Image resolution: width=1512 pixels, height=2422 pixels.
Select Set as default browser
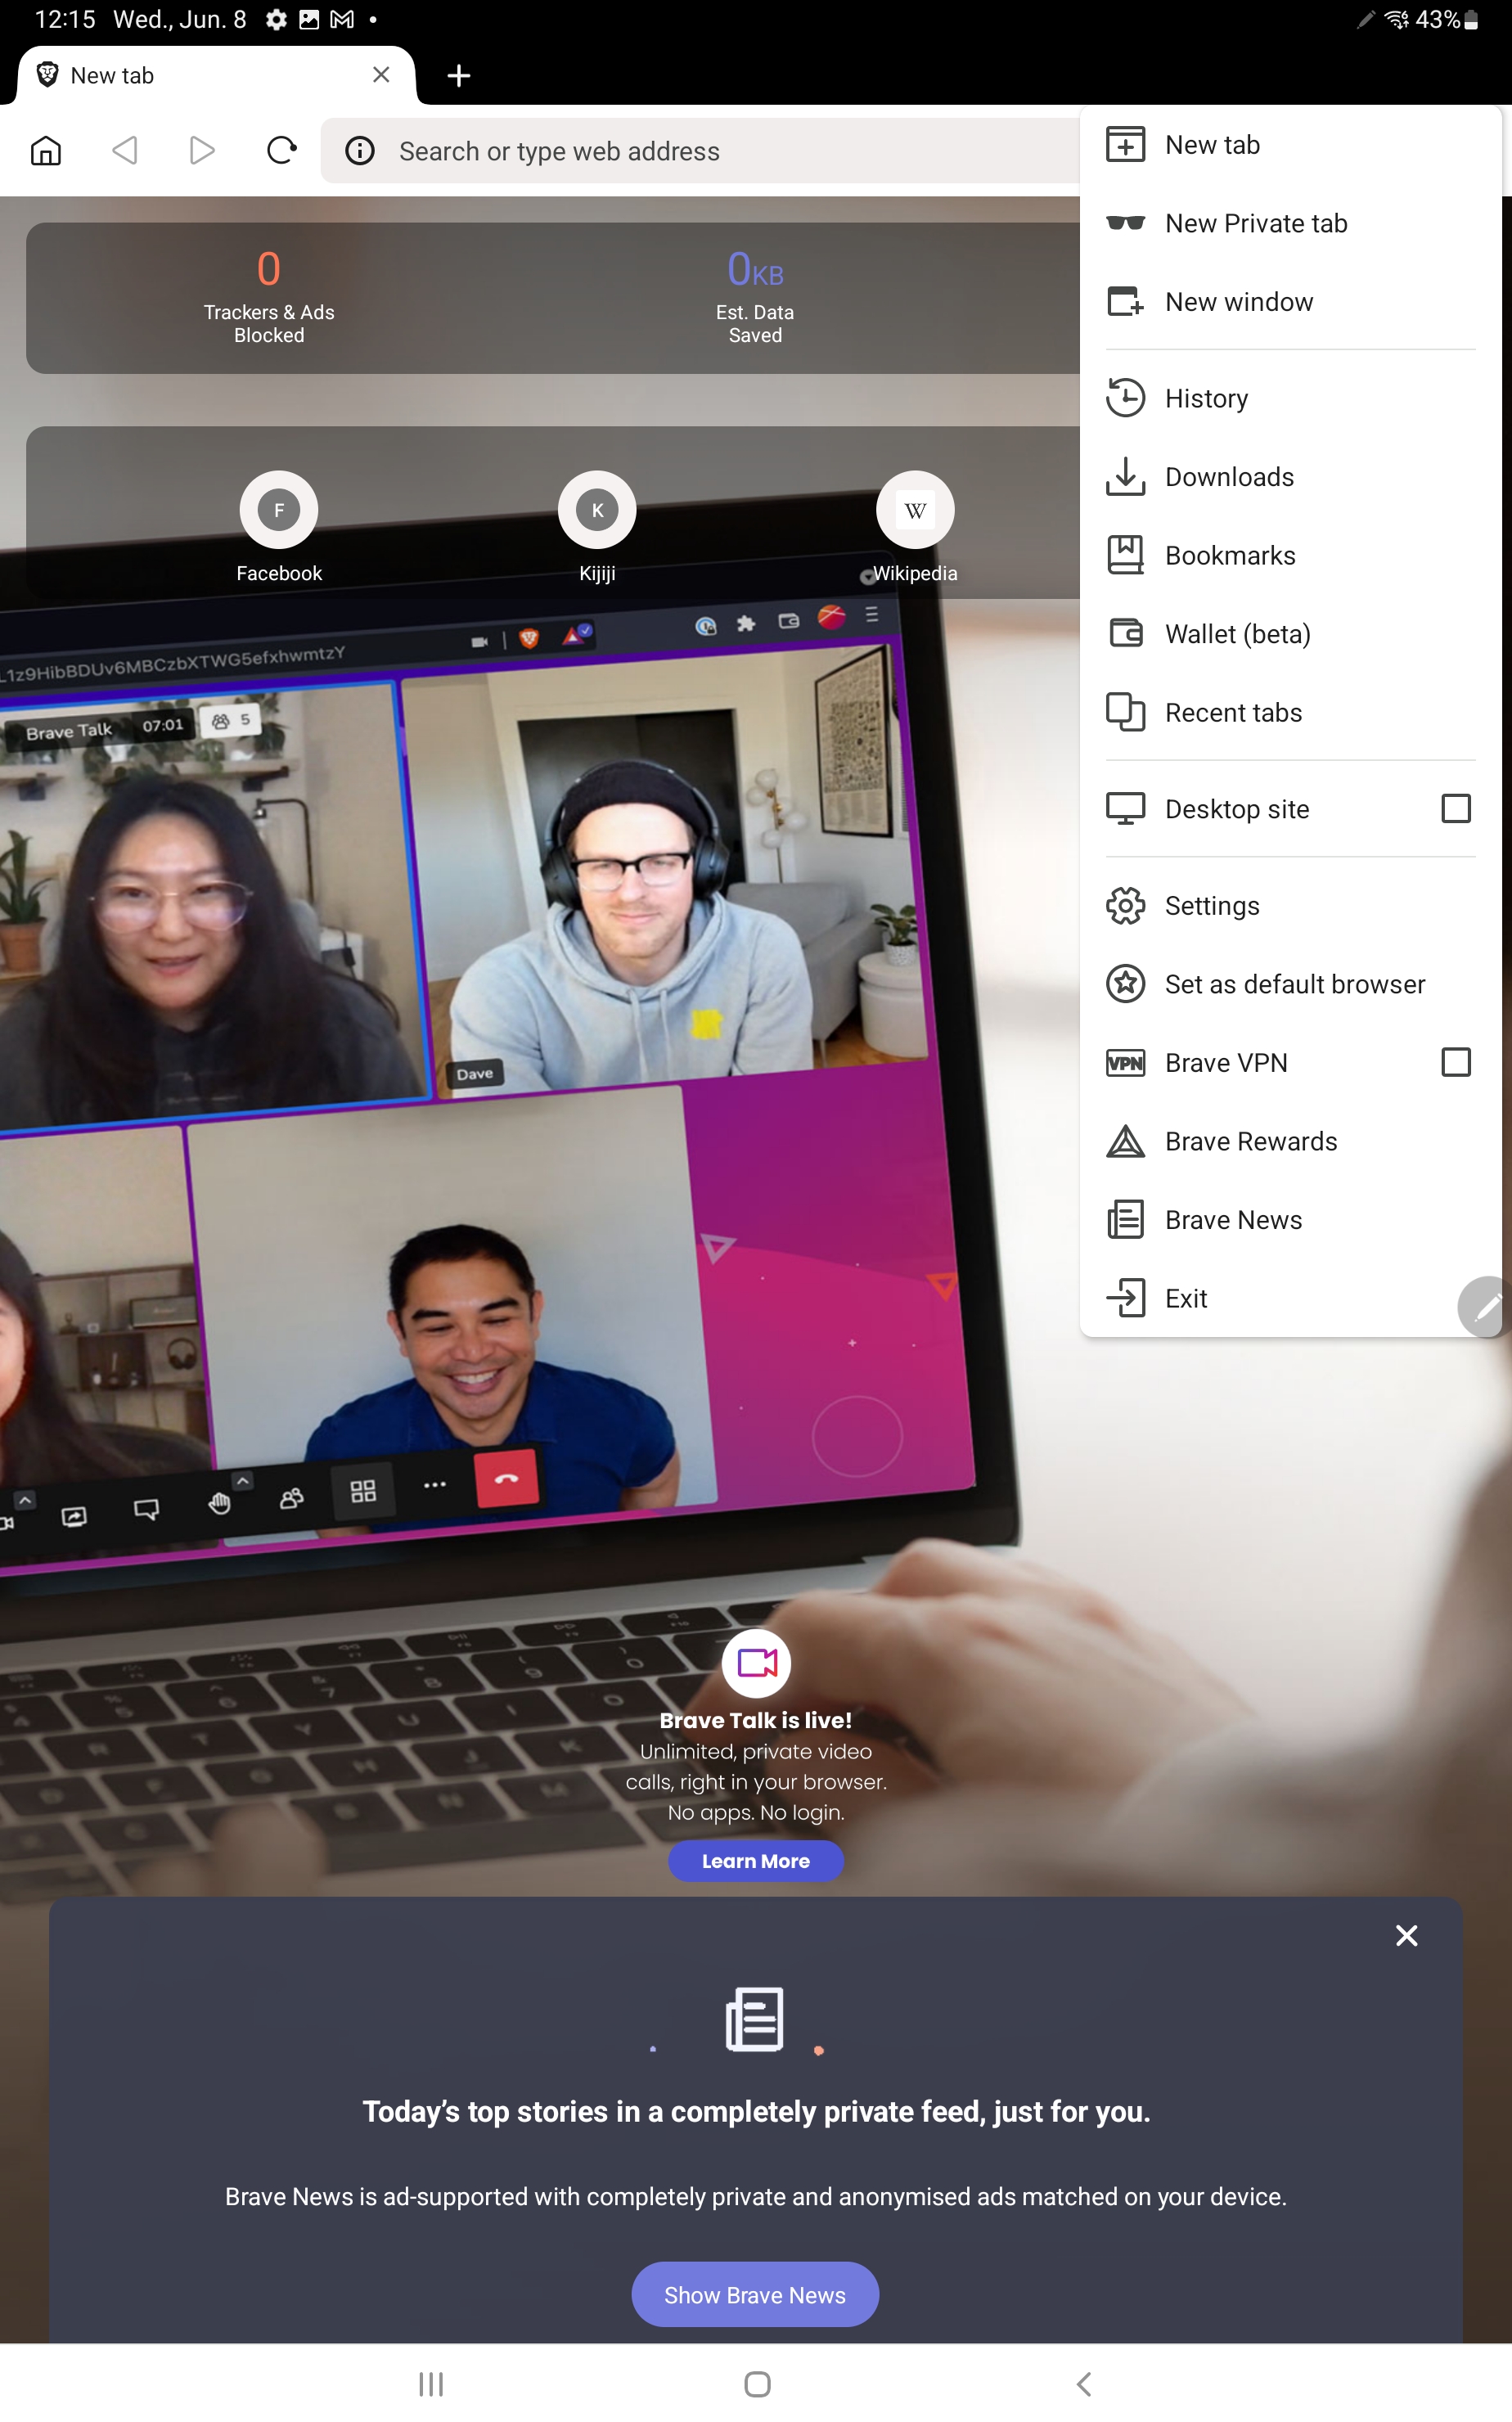(x=1290, y=984)
